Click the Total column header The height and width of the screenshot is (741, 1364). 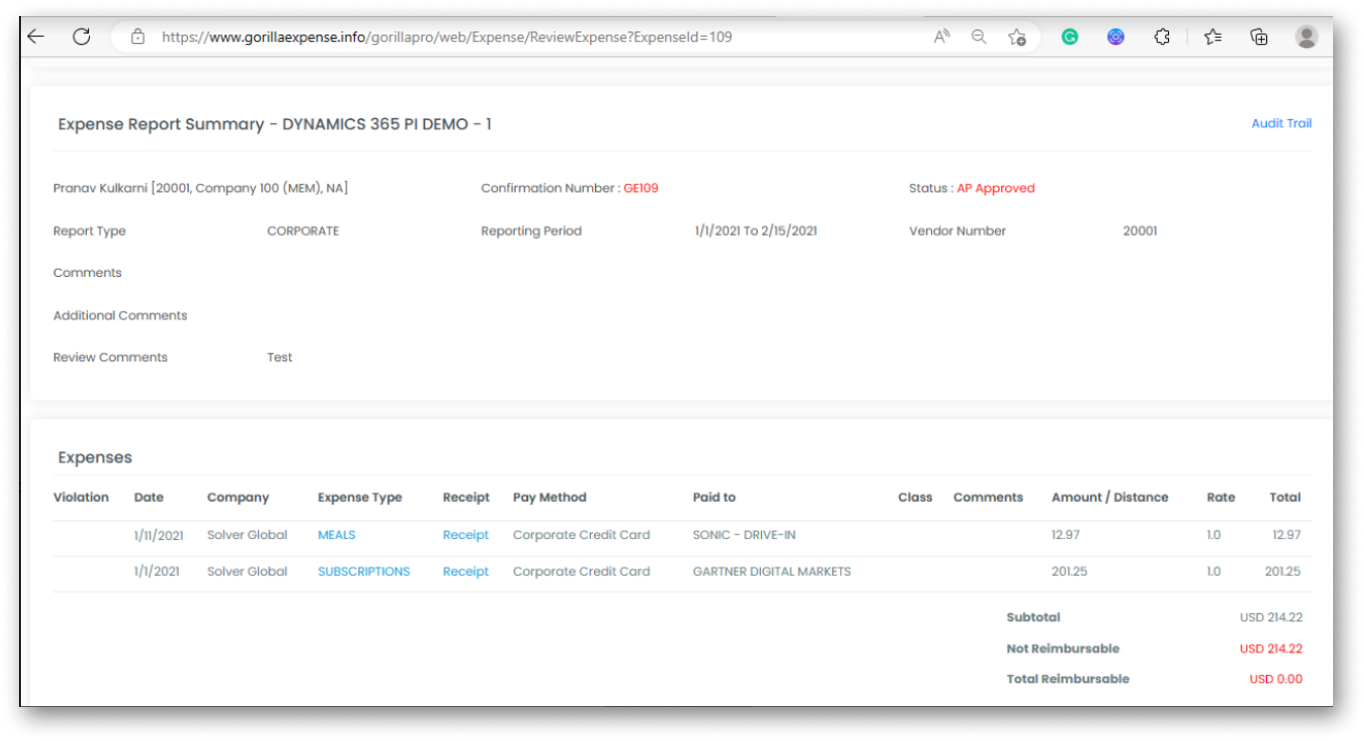[1285, 497]
